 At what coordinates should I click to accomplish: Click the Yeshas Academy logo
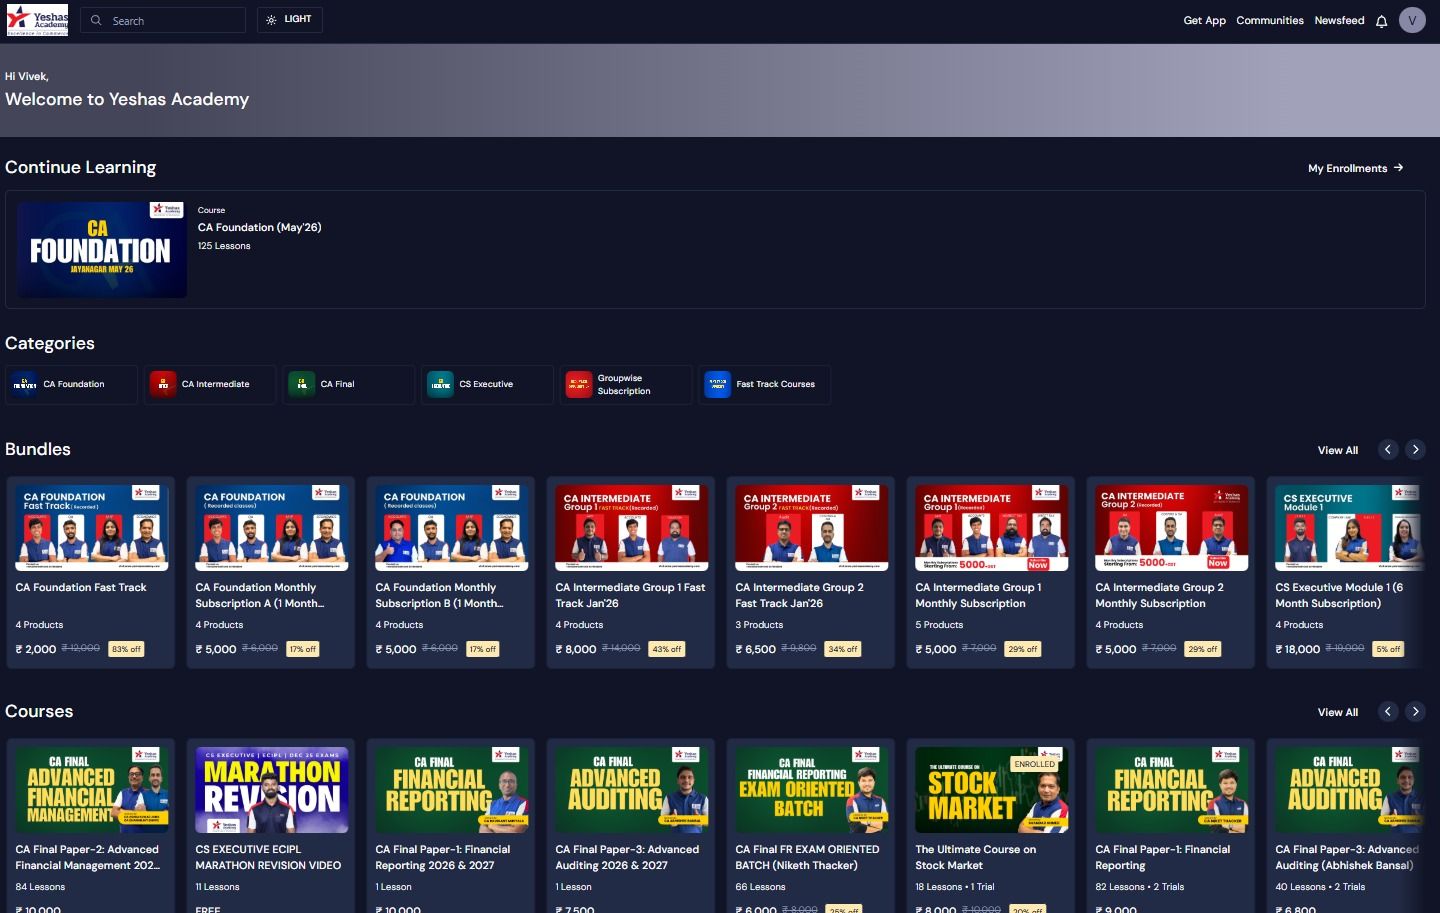pyautogui.click(x=38, y=20)
